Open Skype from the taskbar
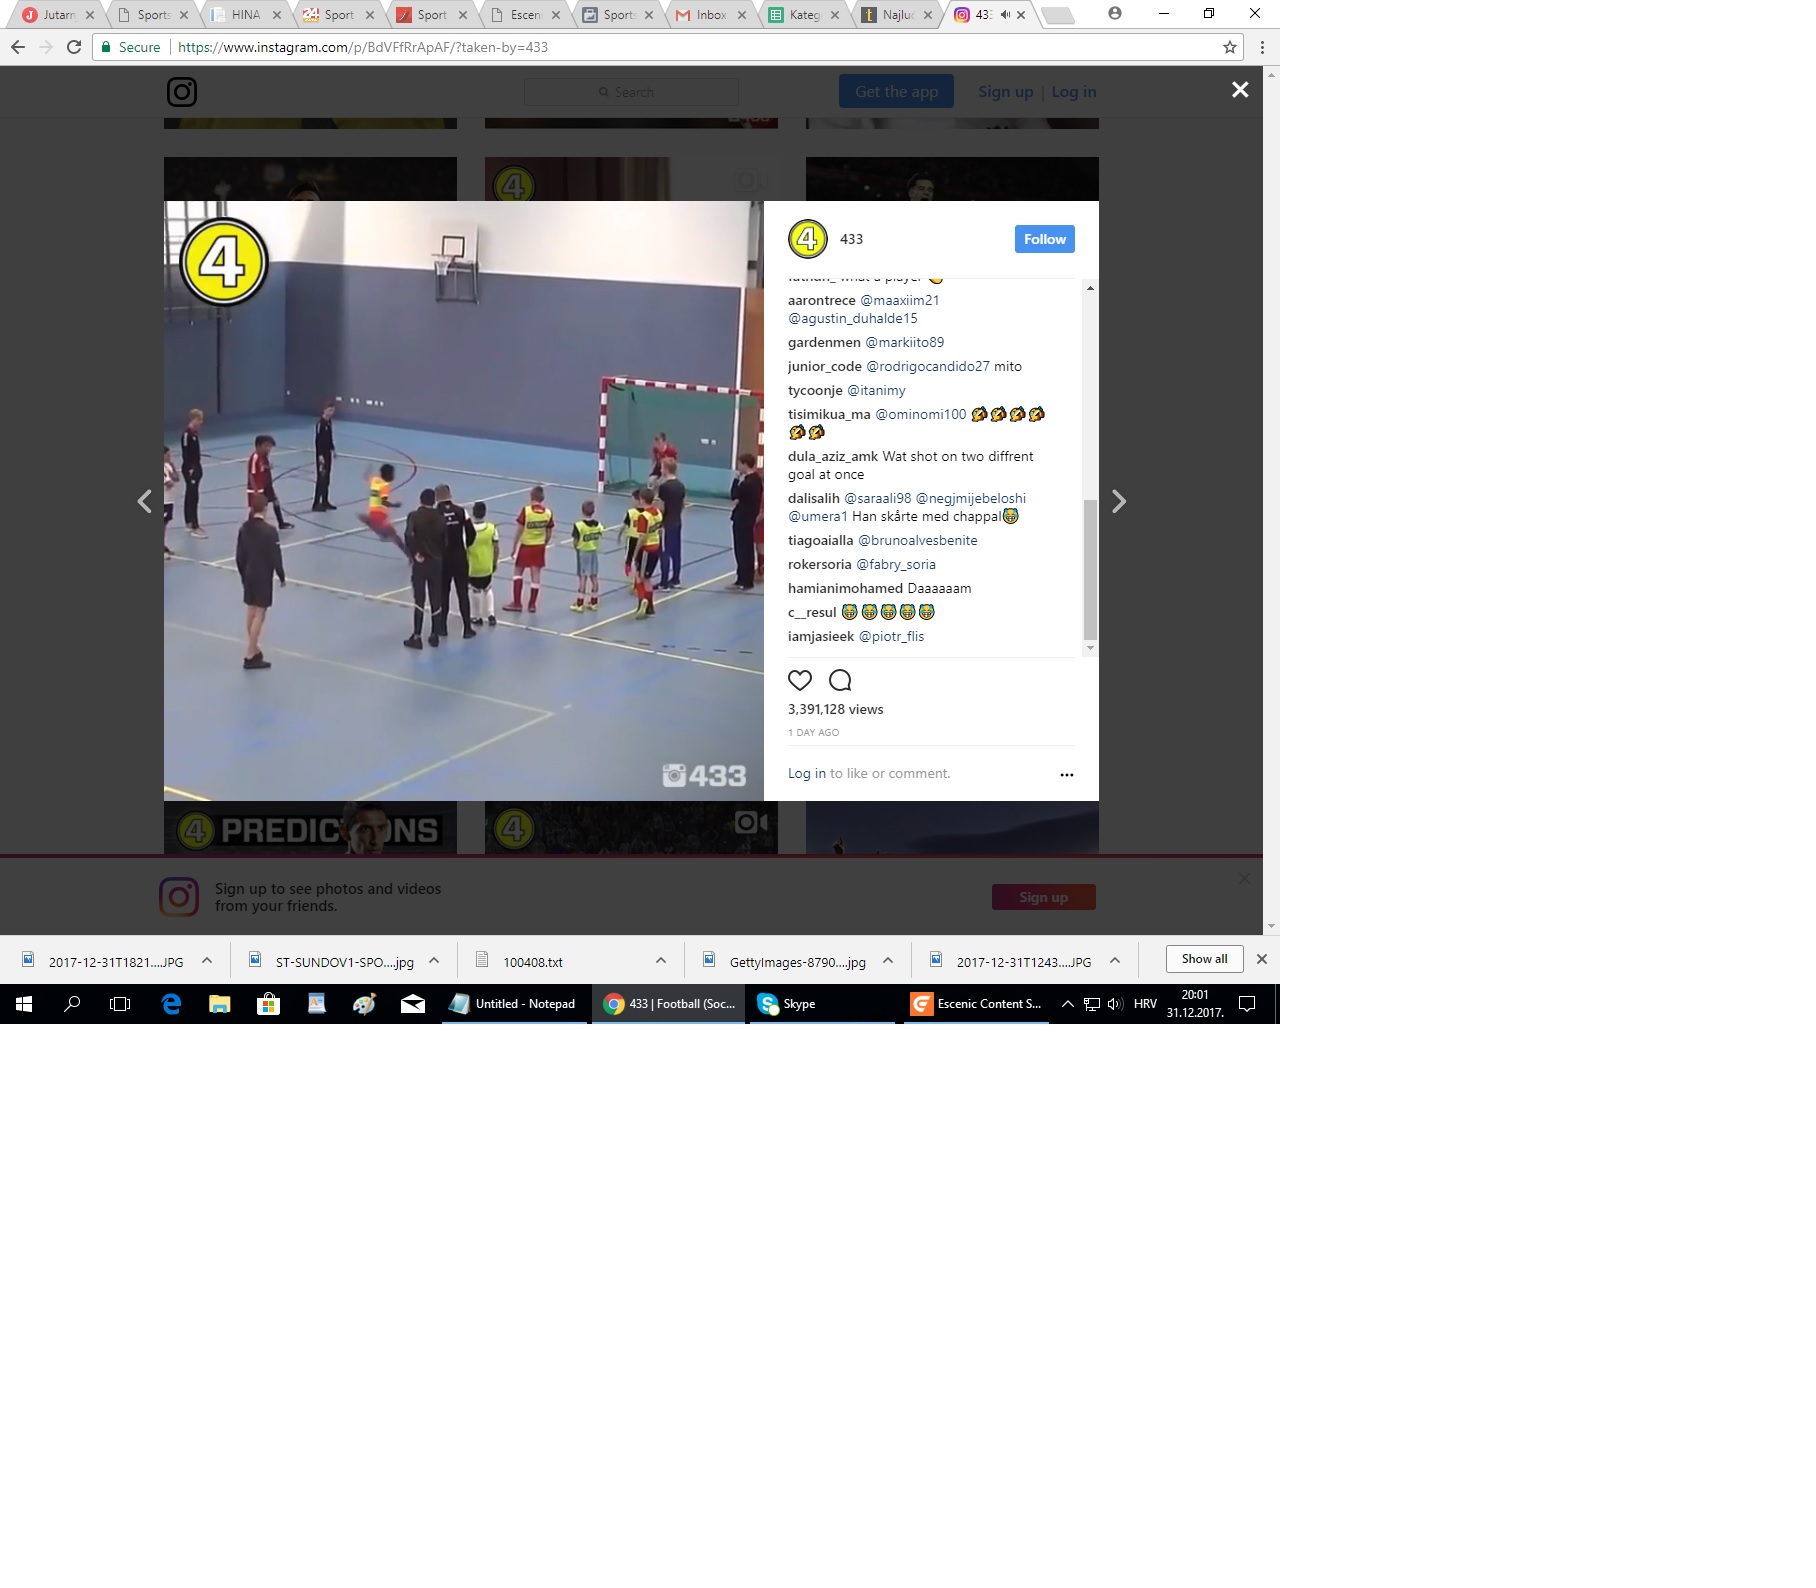This screenshot has height=1588, width=1816. coord(788,1004)
